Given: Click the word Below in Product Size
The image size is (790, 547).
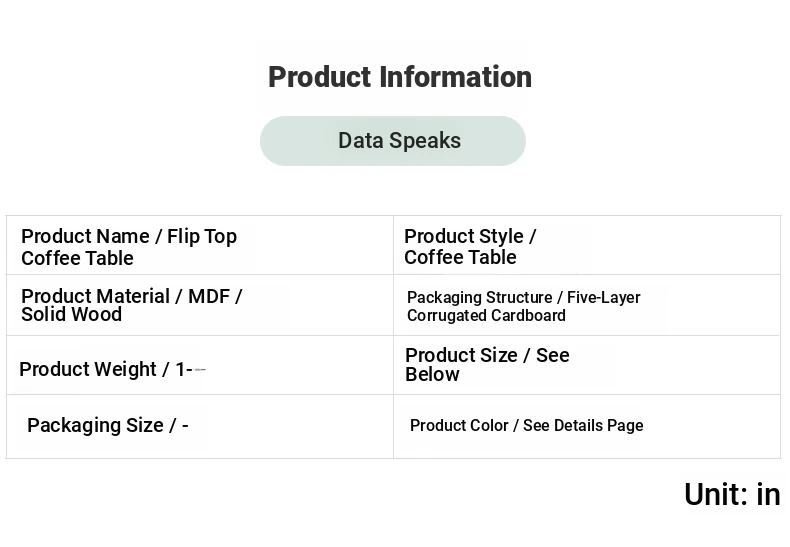Looking at the screenshot, I should tap(432, 374).
